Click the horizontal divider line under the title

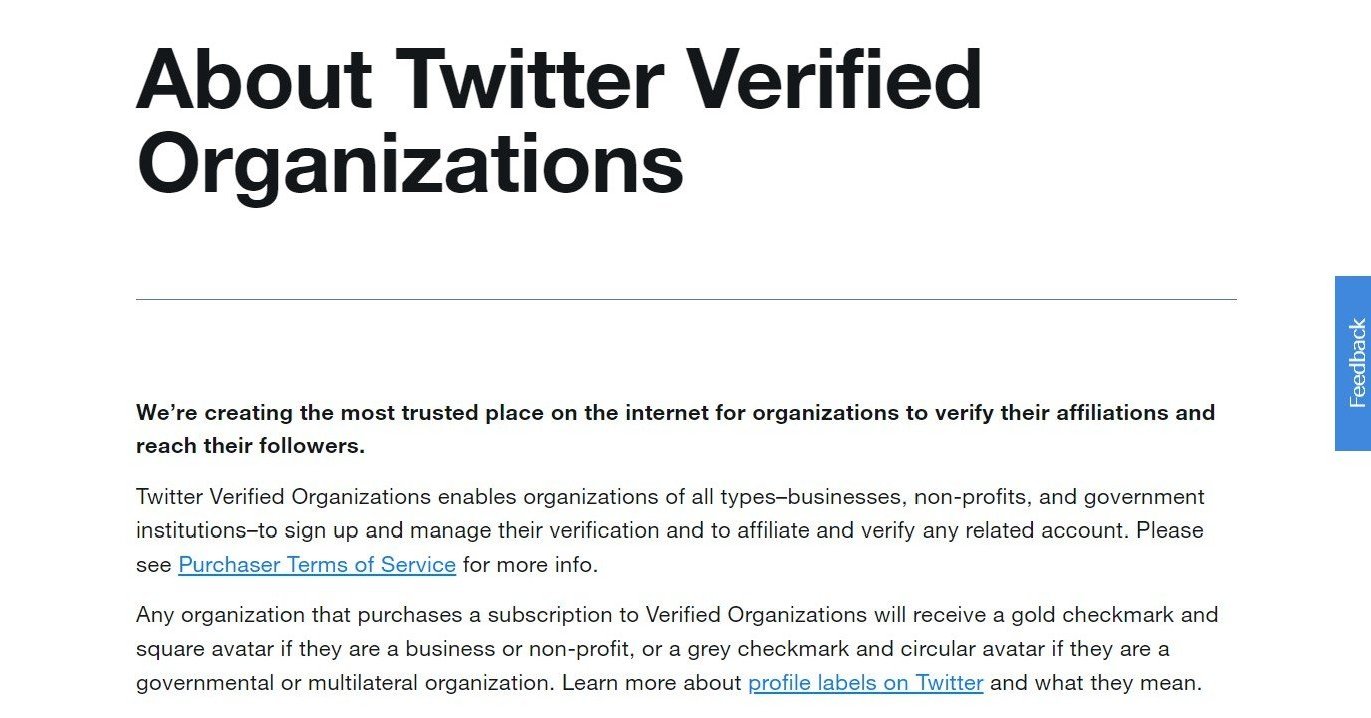click(x=686, y=299)
